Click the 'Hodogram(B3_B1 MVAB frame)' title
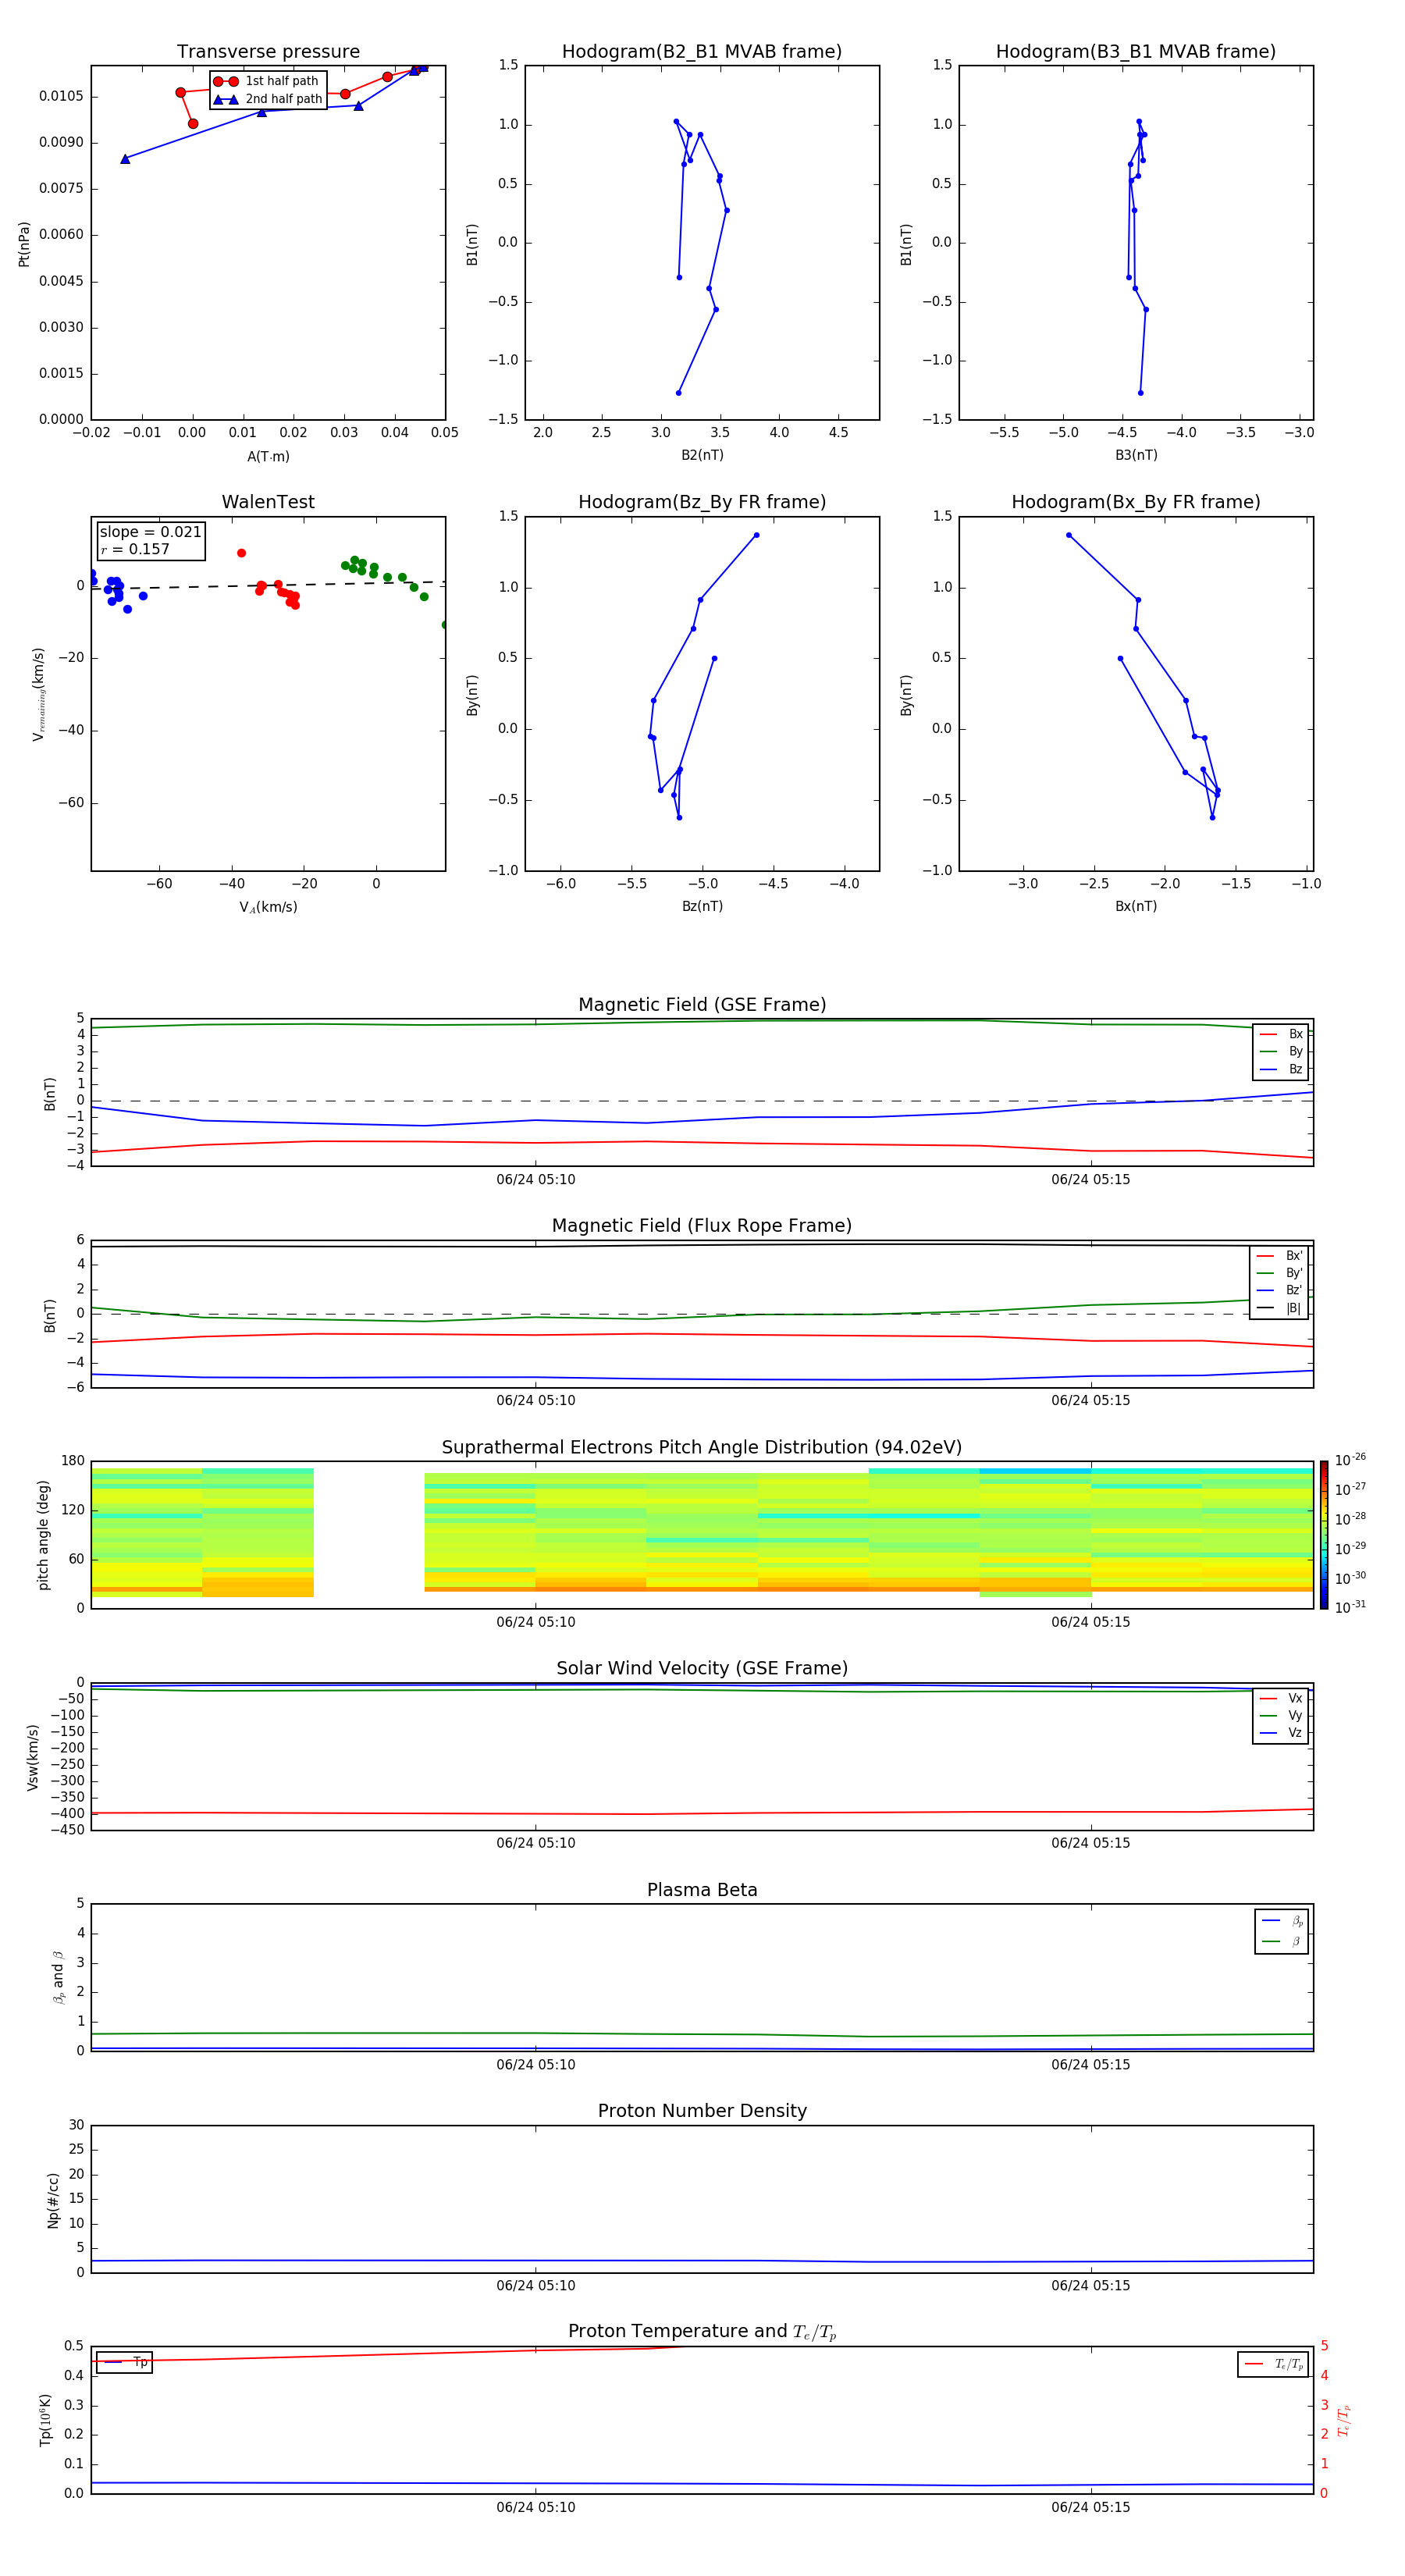Screen dimensions: 1405x2576 pyautogui.click(x=1136, y=52)
